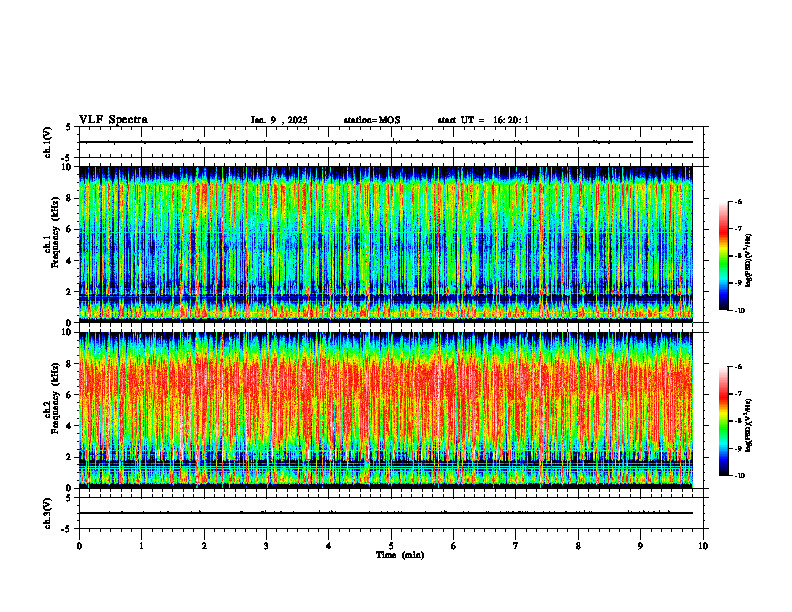
Task: Click the ch.3 waveform trace panel
Action: pos(391,513)
